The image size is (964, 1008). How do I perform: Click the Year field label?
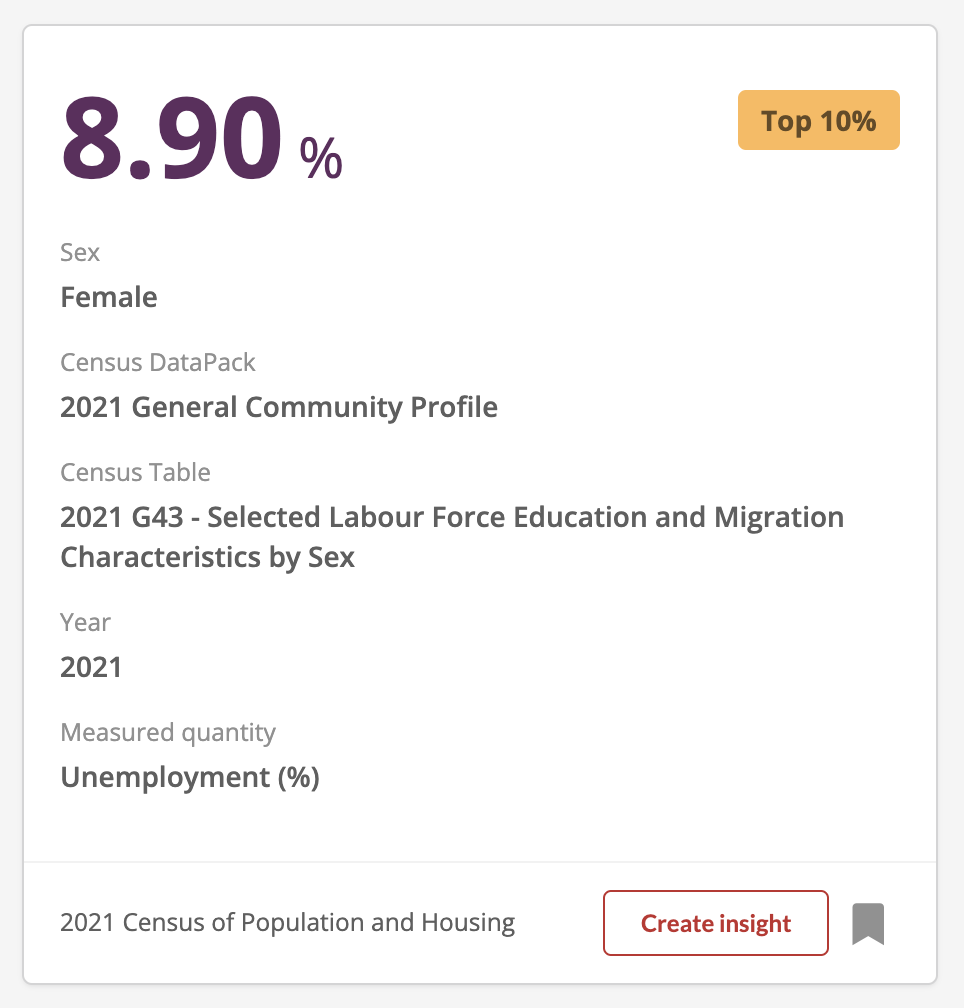pyautogui.click(x=85, y=622)
